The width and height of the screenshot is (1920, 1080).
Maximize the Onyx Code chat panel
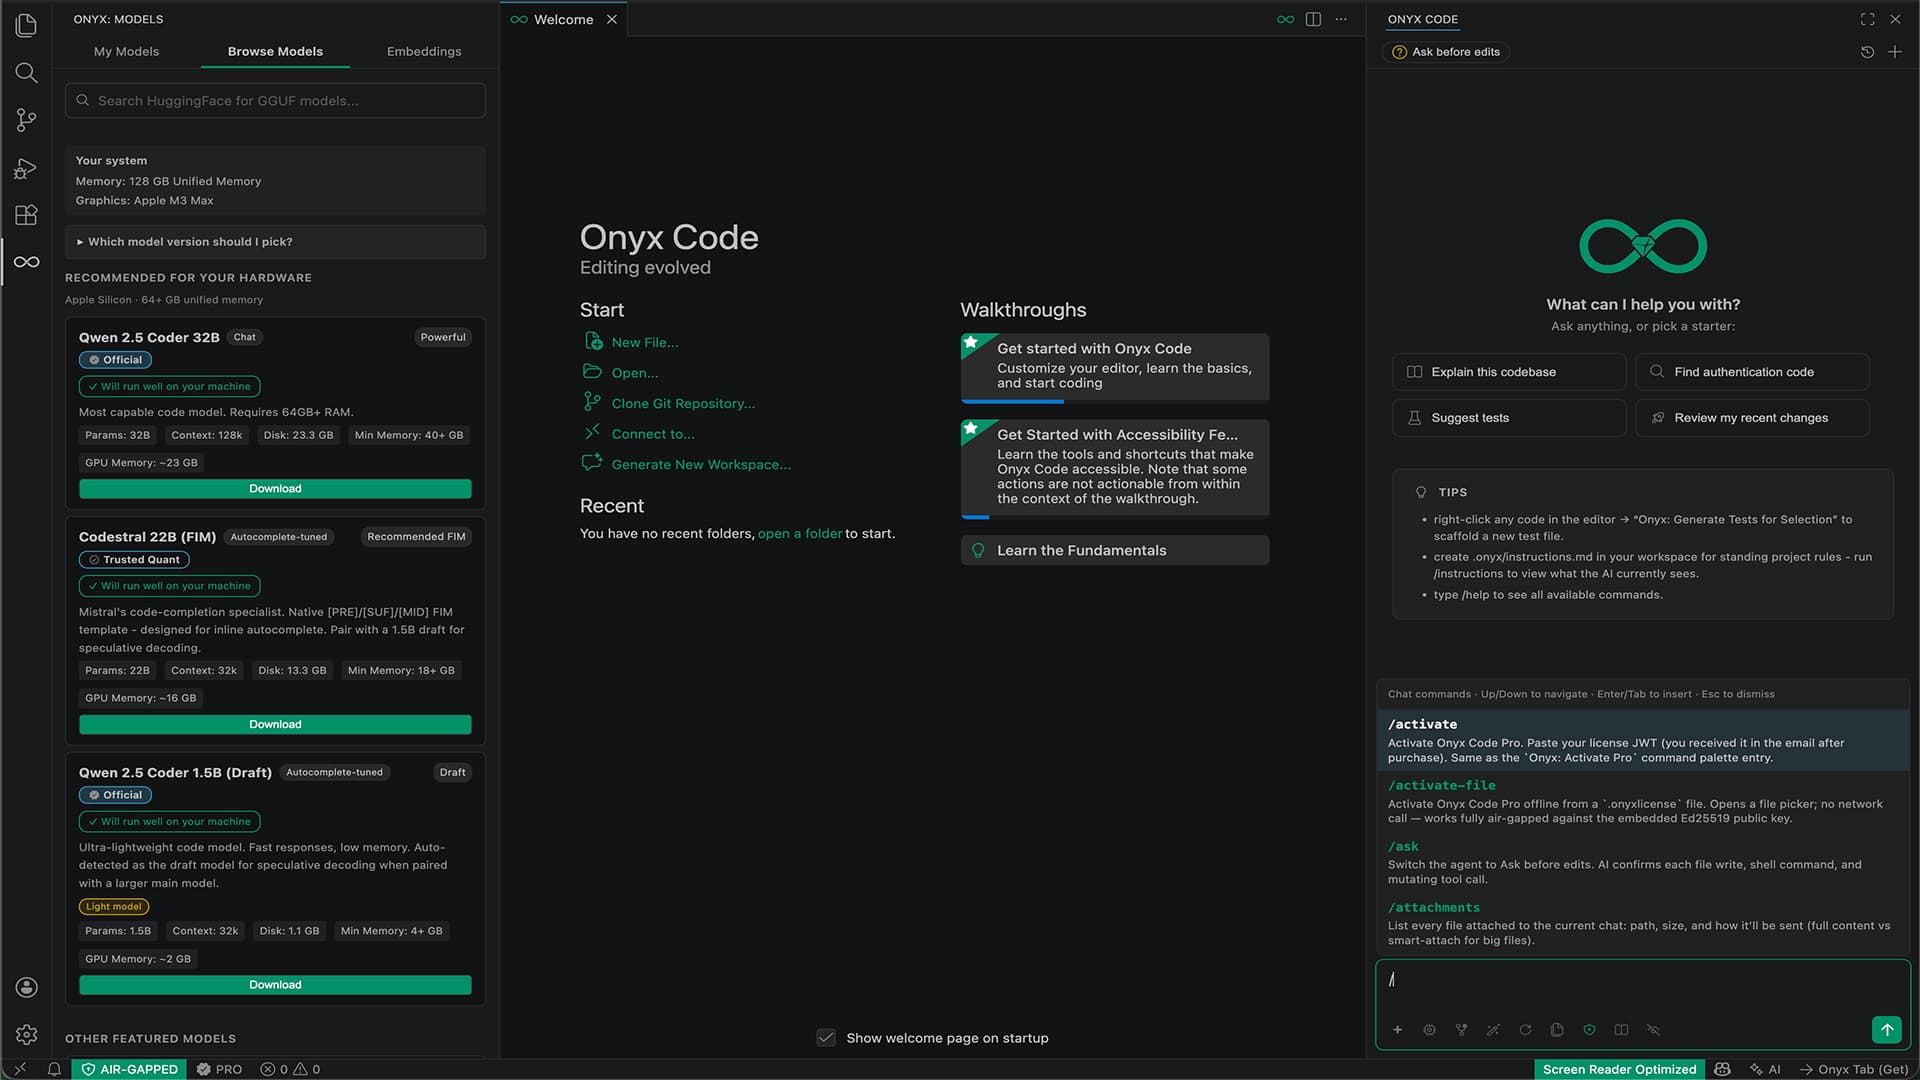click(1867, 19)
